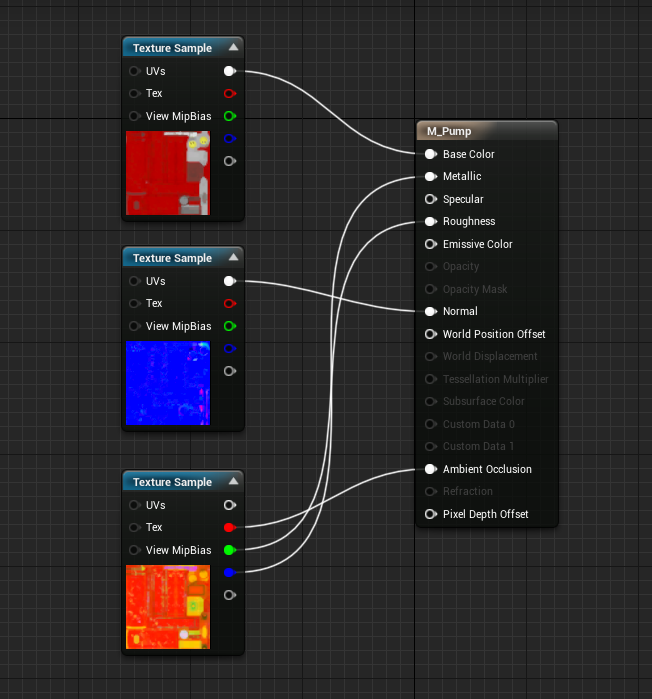Click the Pixel Depth Offset pin
Image resolution: width=652 pixels, height=699 pixels.
click(431, 514)
